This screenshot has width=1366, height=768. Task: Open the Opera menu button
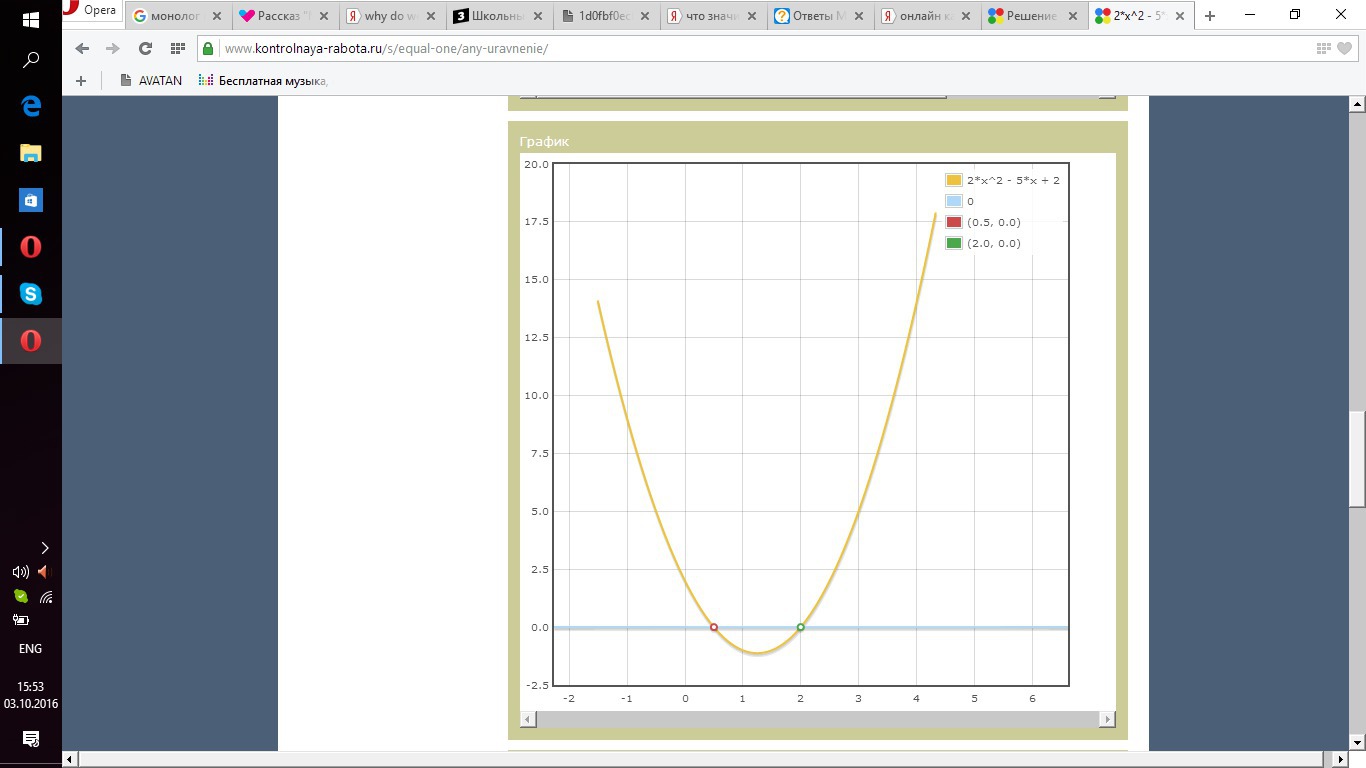coord(90,11)
